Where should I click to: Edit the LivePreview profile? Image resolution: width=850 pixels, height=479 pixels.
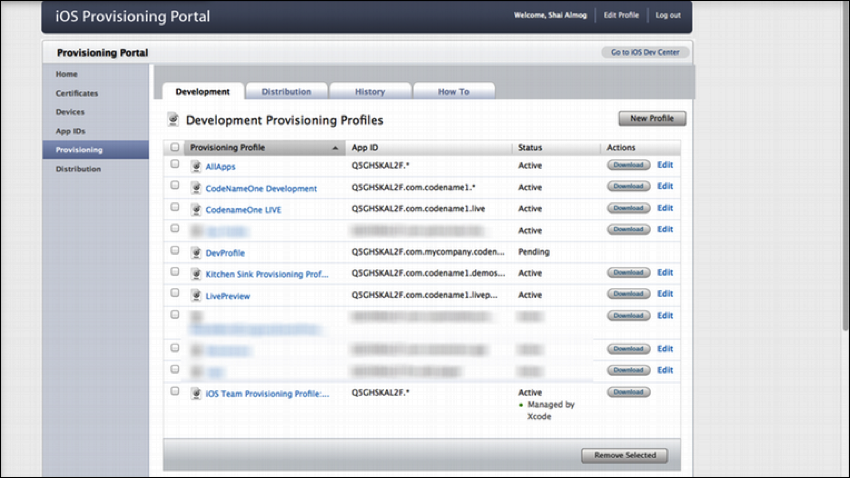click(665, 294)
